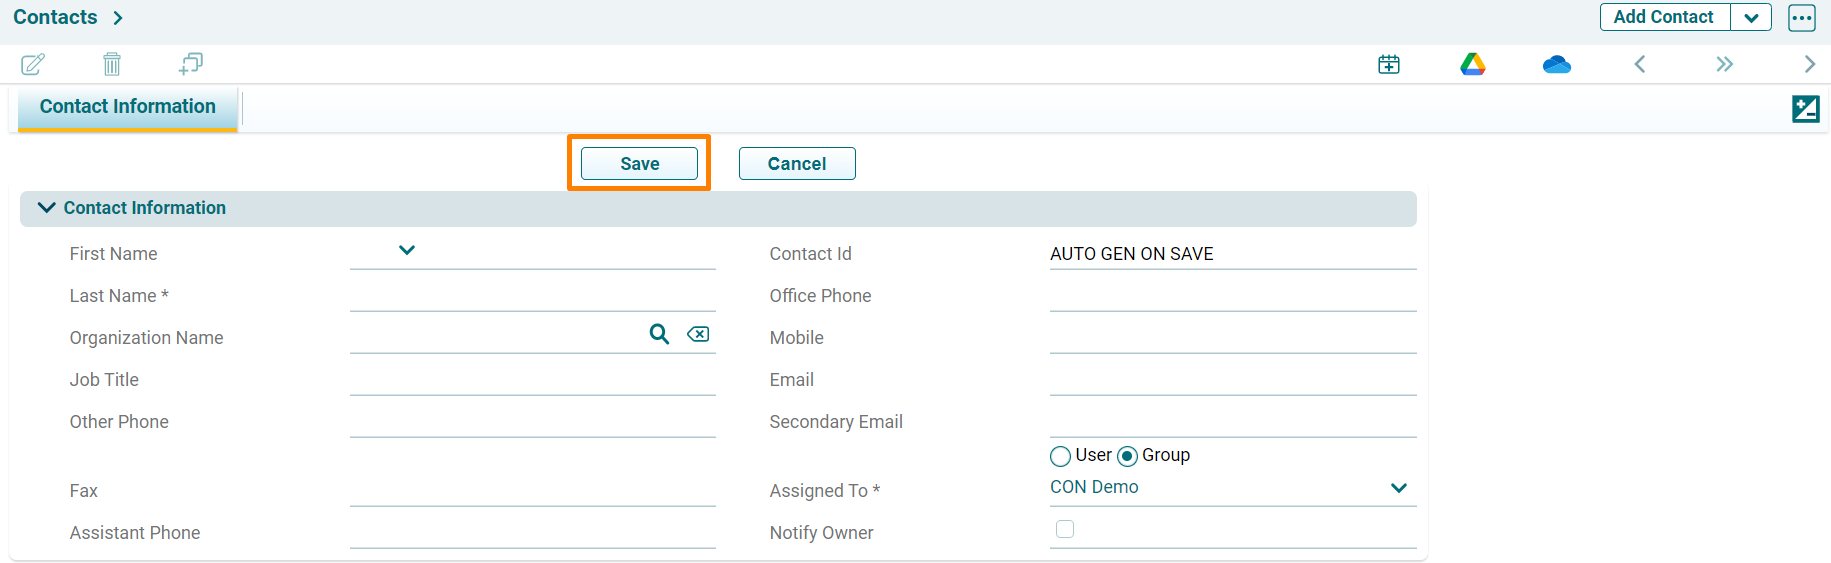Click the edit pencil icon
The width and height of the screenshot is (1831, 563).
pos(33,65)
